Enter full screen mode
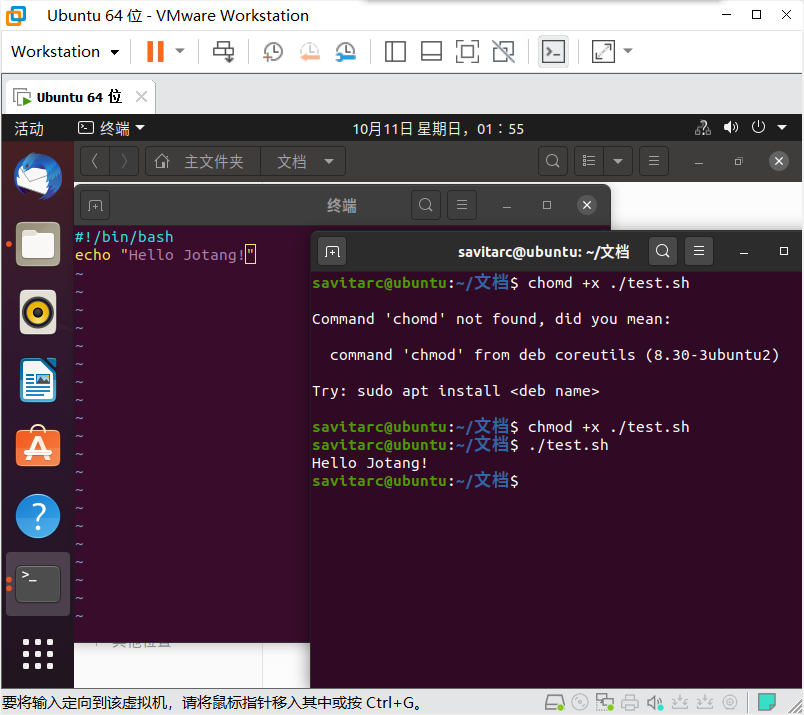This screenshot has height=715, width=804. click(x=466, y=51)
